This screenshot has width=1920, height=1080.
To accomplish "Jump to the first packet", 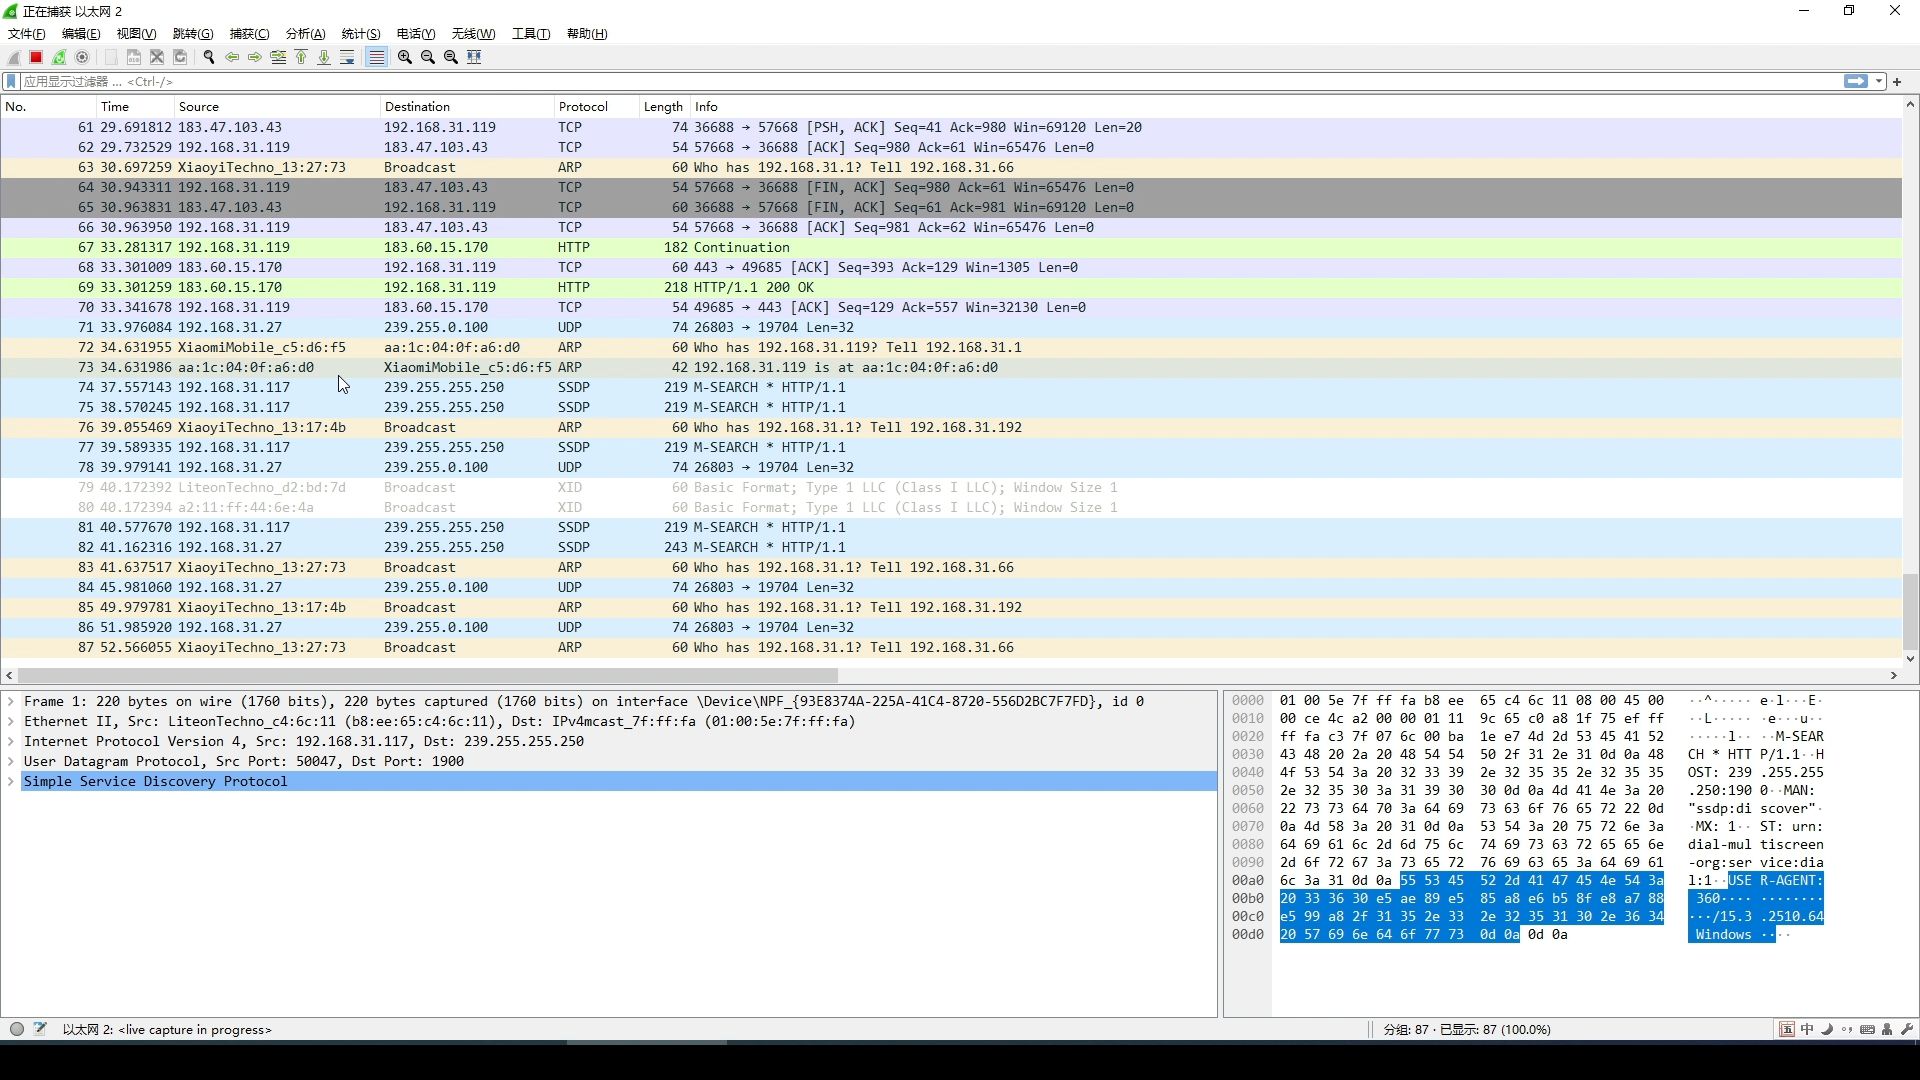I will click(300, 57).
